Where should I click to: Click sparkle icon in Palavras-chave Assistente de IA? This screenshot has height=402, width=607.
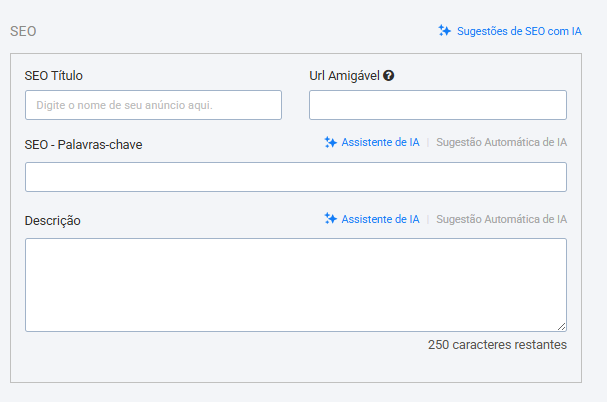[x=331, y=142]
